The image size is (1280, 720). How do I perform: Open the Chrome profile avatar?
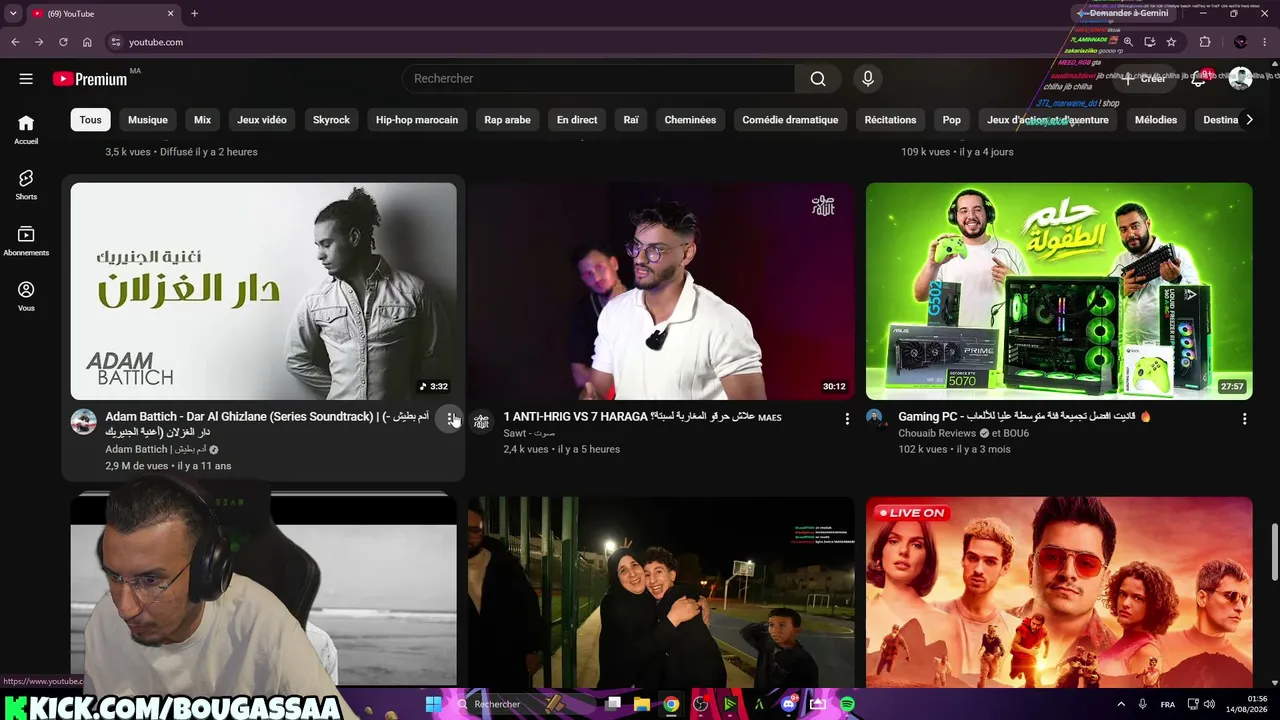coord(1241,42)
